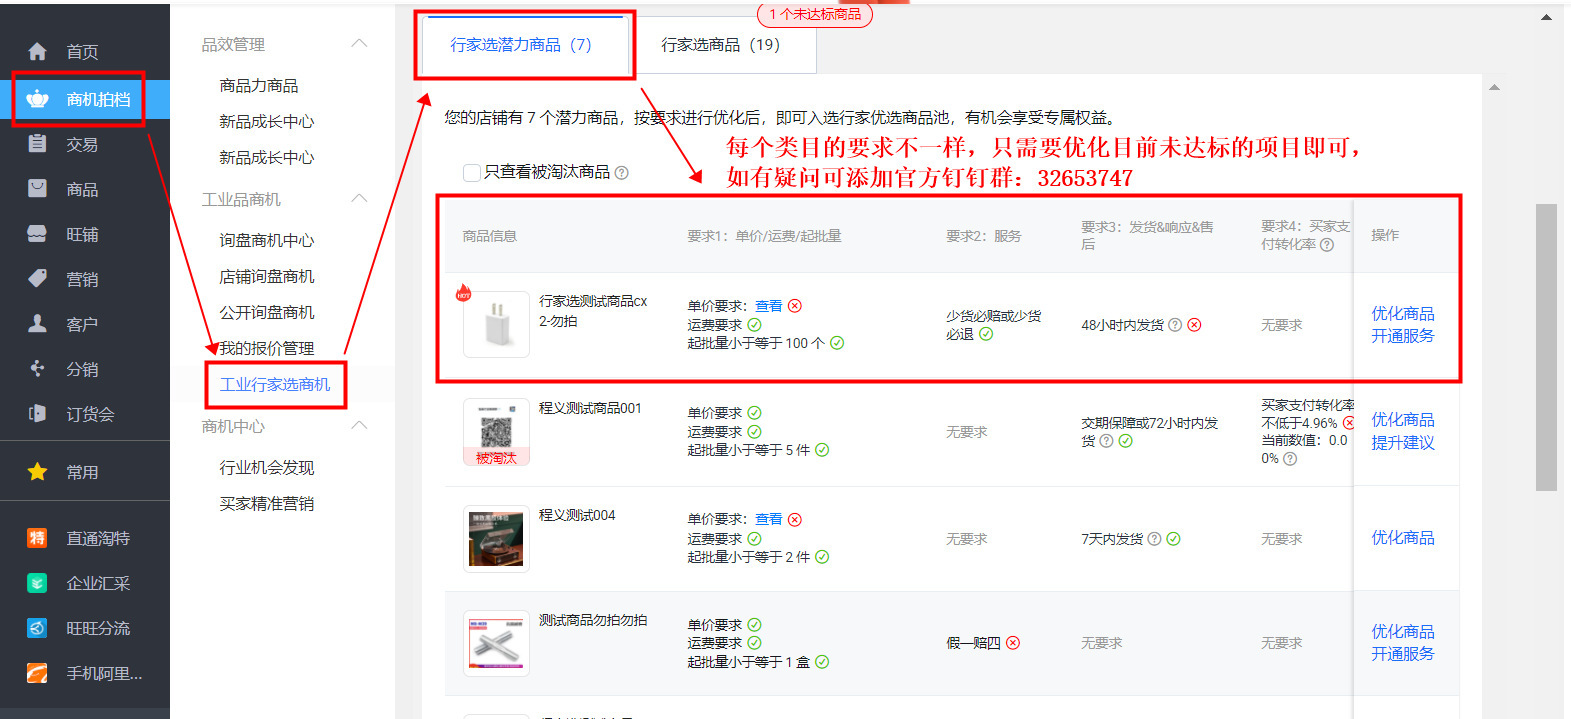The image size is (1571, 719).
Task: Enable 只查看被淘汰商品 checkbox
Action: pyautogui.click(x=472, y=172)
